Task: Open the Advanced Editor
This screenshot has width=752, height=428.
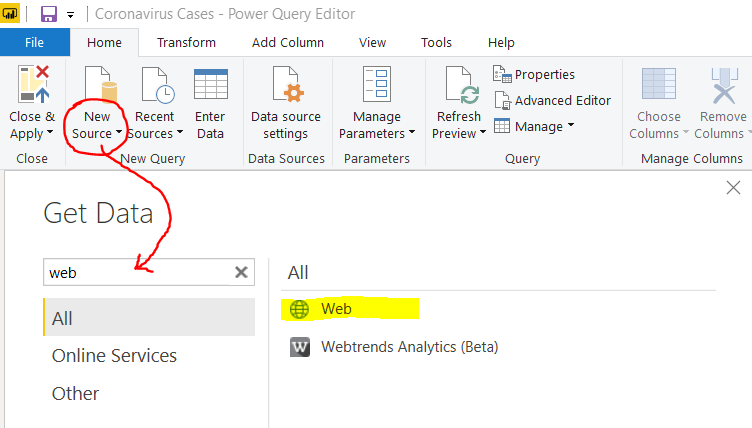Action: [552, 100]
